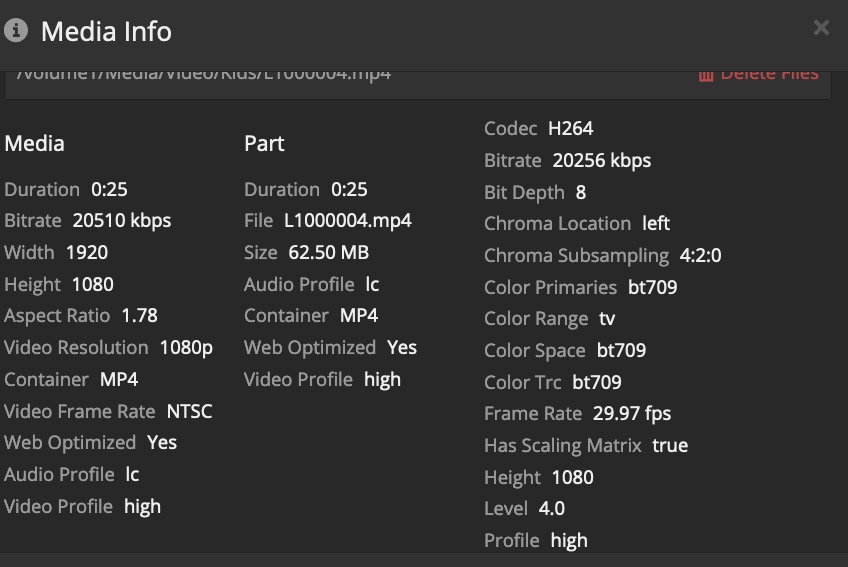Select the Codec H264 value

coord(570,128)
